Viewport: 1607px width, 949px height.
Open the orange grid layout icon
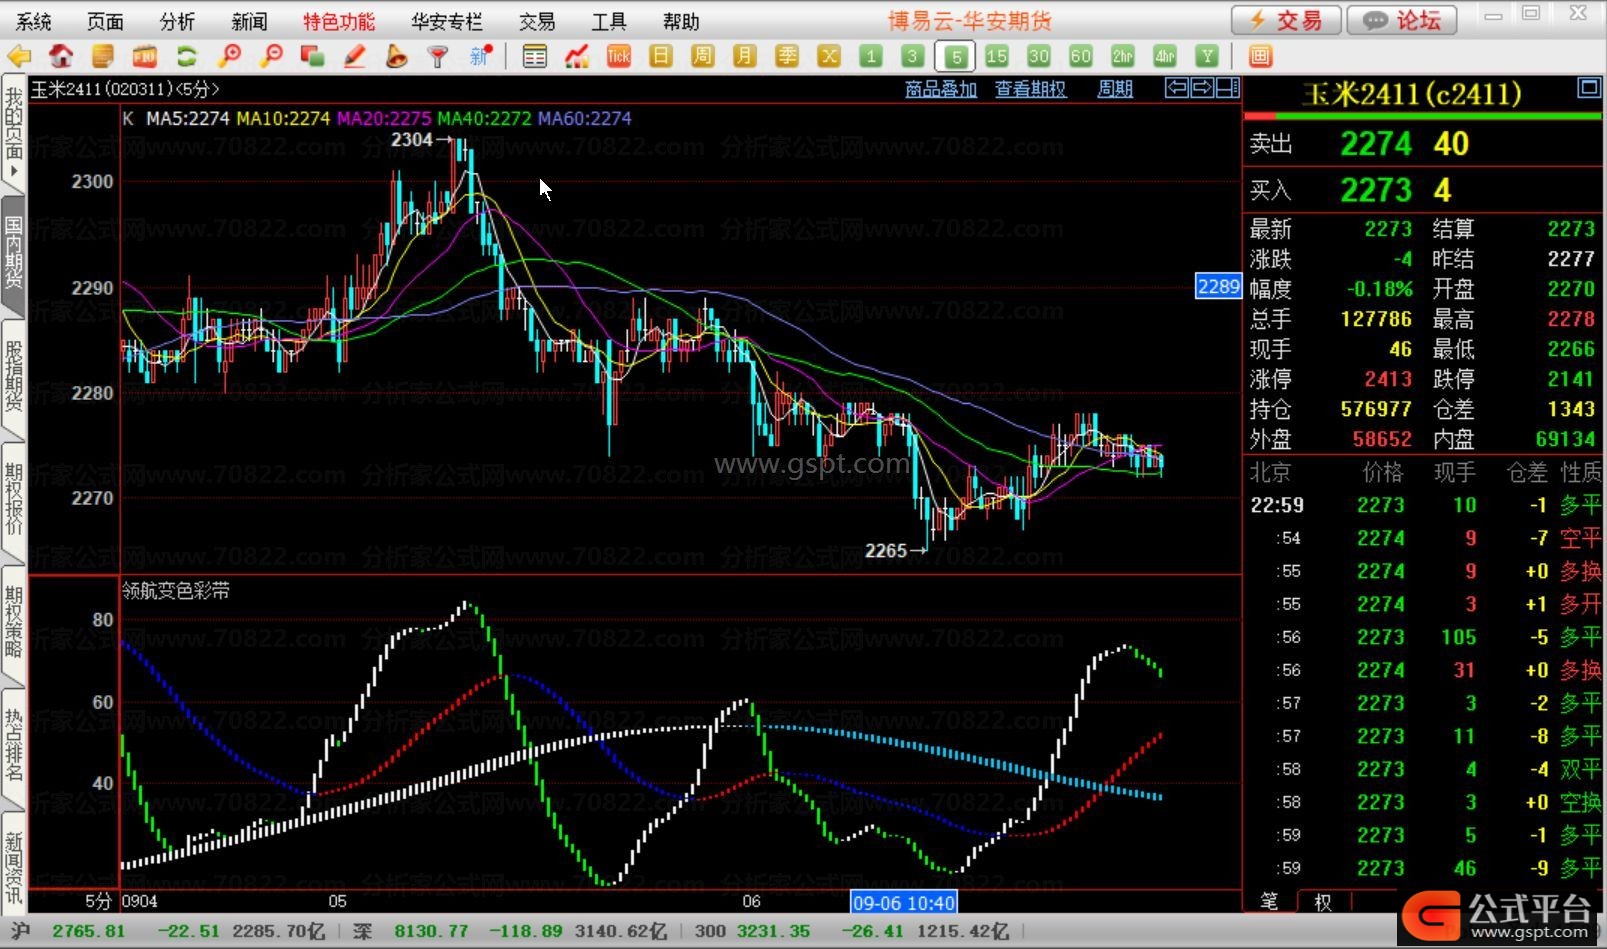1260,56
